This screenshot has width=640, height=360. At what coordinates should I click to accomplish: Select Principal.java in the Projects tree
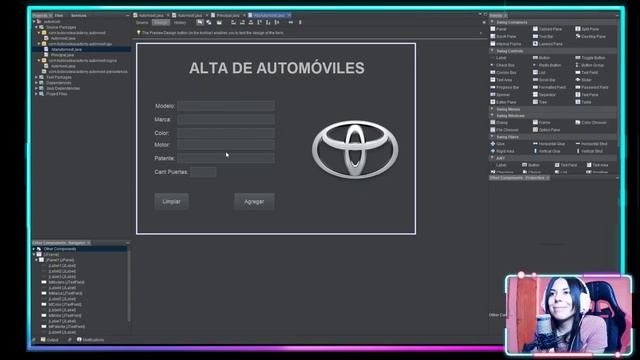click(x=62, y=55)
